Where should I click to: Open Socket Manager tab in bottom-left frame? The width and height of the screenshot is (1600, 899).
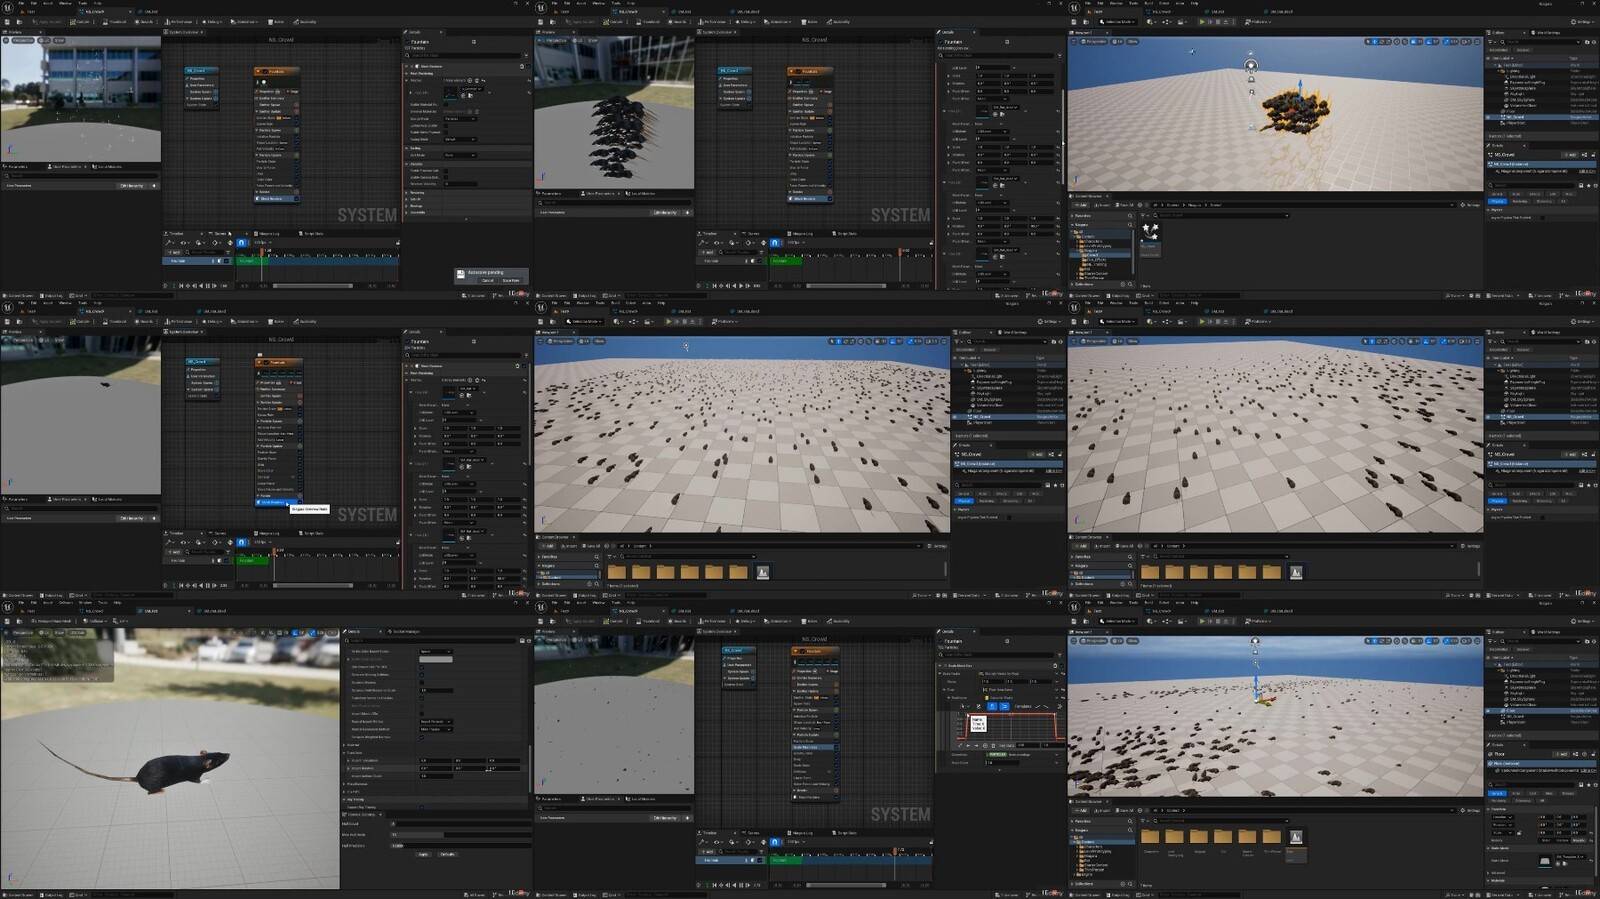[x=405, y=631]
